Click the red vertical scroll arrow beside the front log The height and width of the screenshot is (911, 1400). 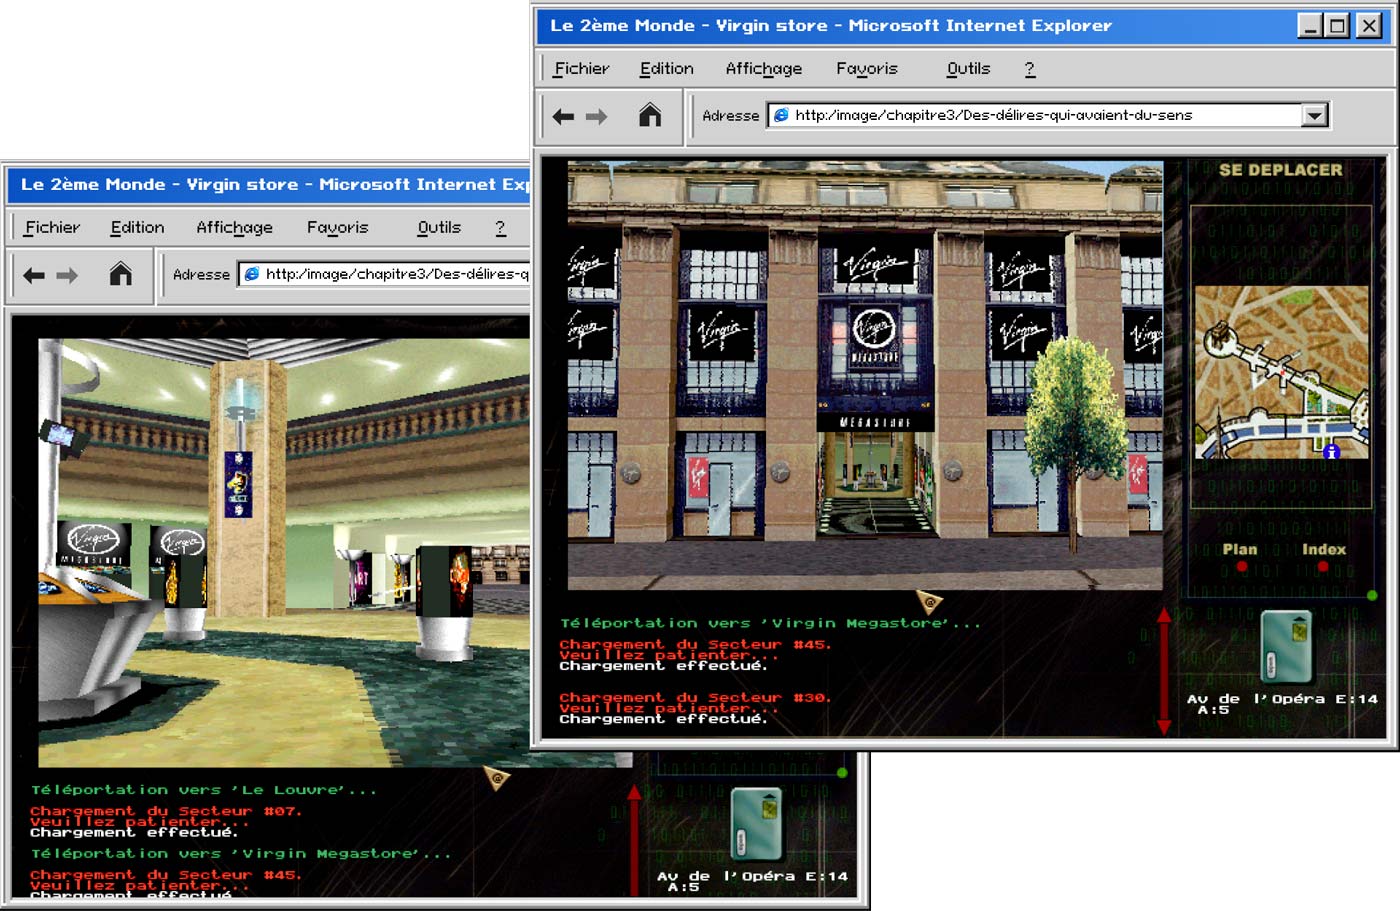1163,670
